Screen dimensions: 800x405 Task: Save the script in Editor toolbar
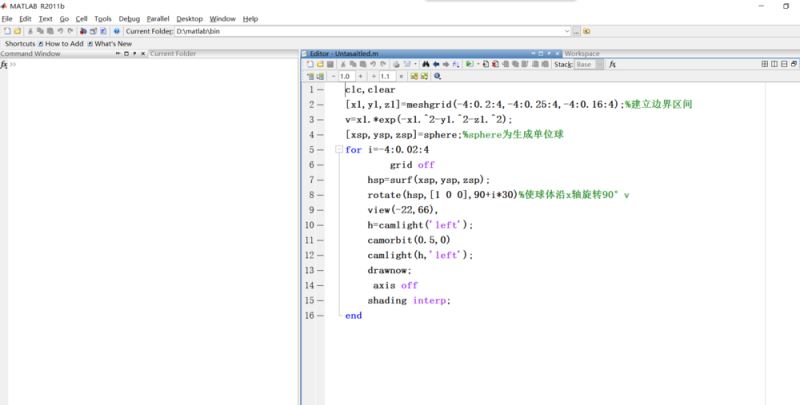(x=330, y=64)
